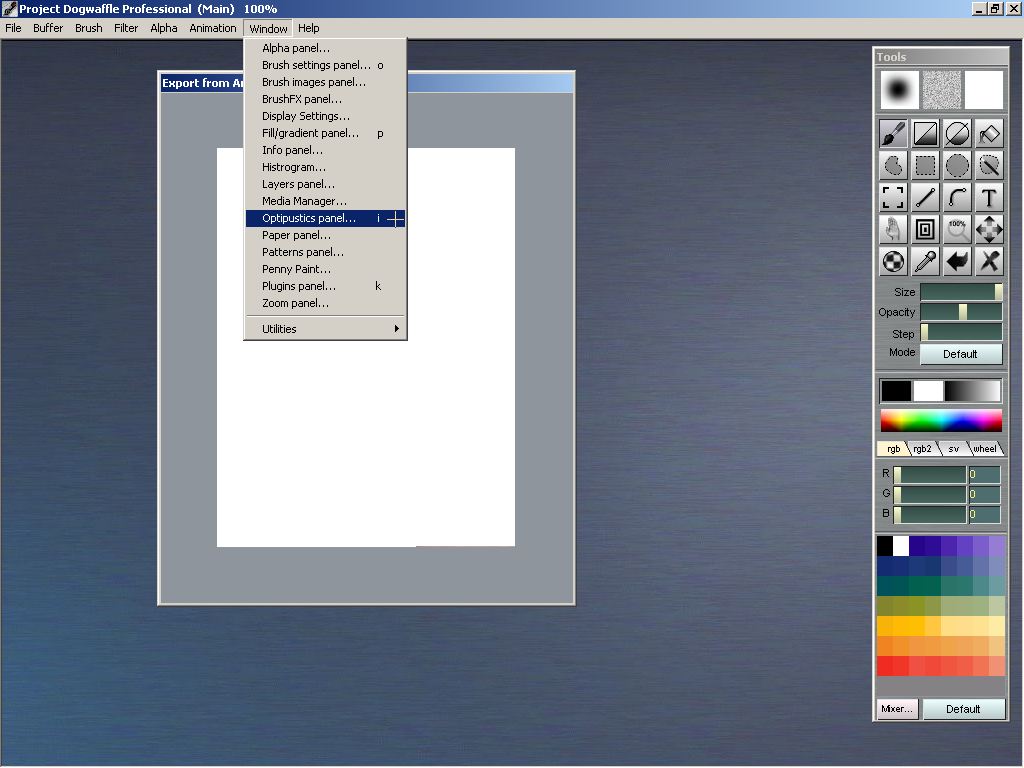Image resolution: width=1024 pixels, height=768 pixels.
Task: Select the eyedropper color picker tool
Action: coord(925,262)
